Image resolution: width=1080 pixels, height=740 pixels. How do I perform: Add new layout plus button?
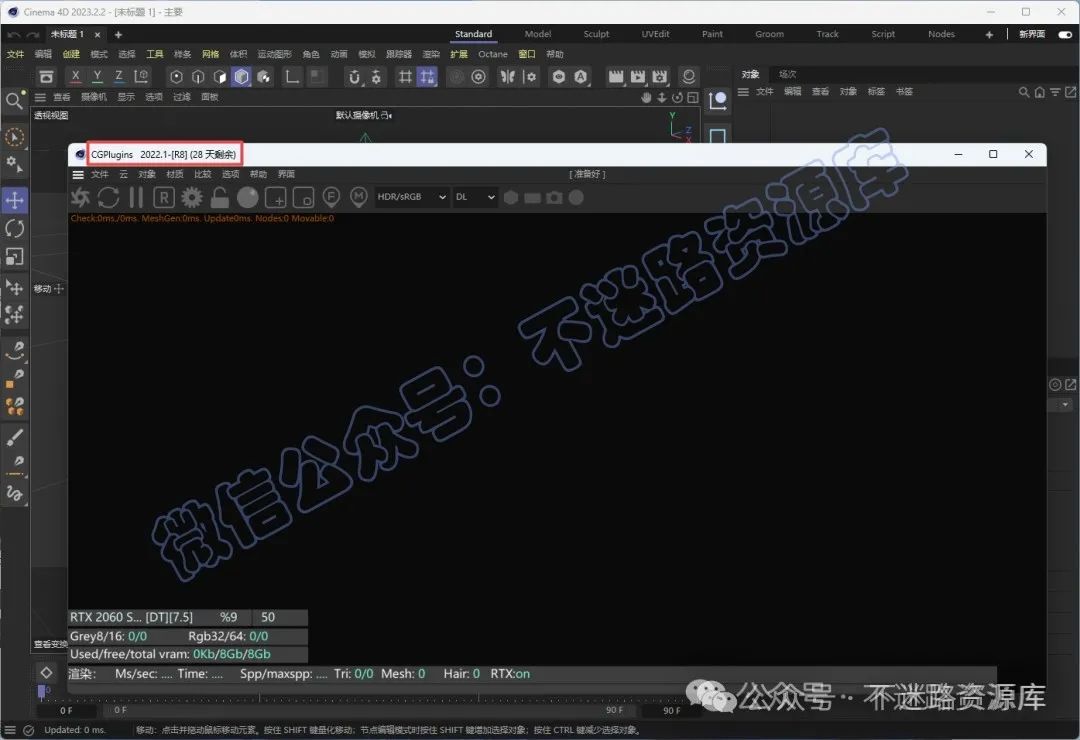click(x=989, y=34)
